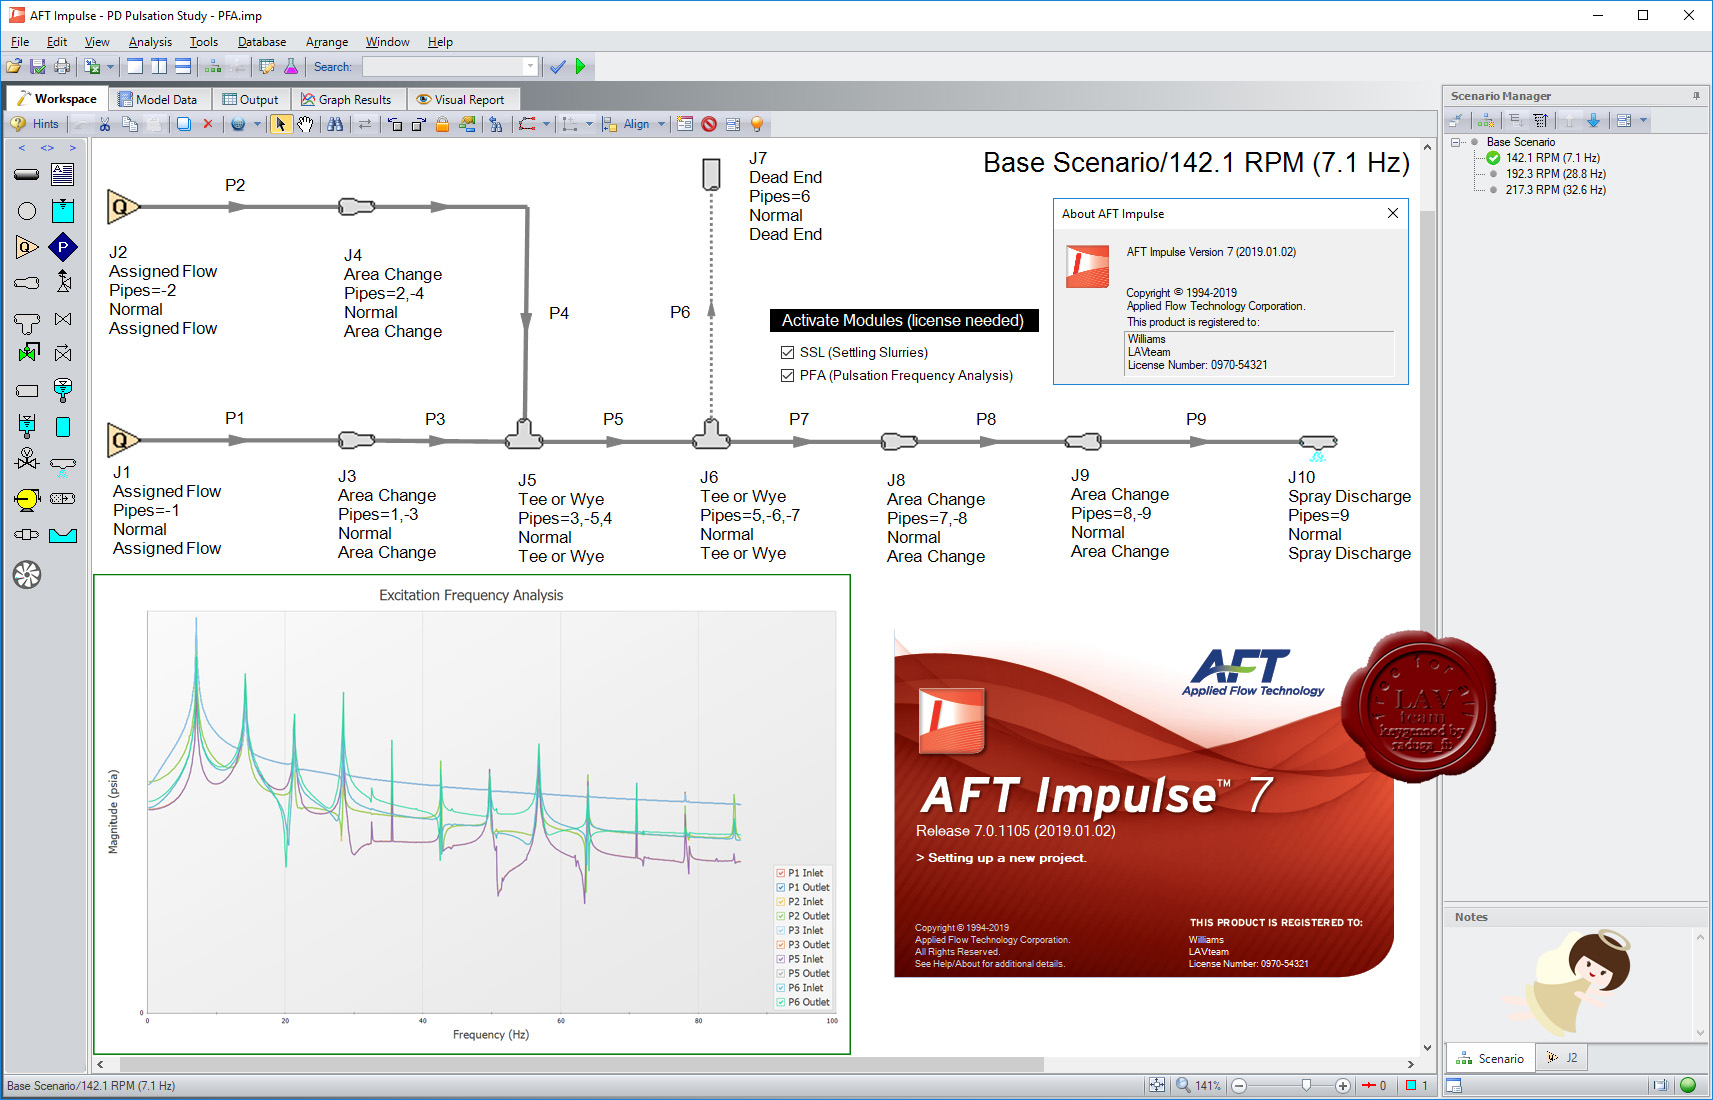The image size is (1713, 1100).
Task: Open the J2 tab below the Notes panel
Action: (1562, 1058)
